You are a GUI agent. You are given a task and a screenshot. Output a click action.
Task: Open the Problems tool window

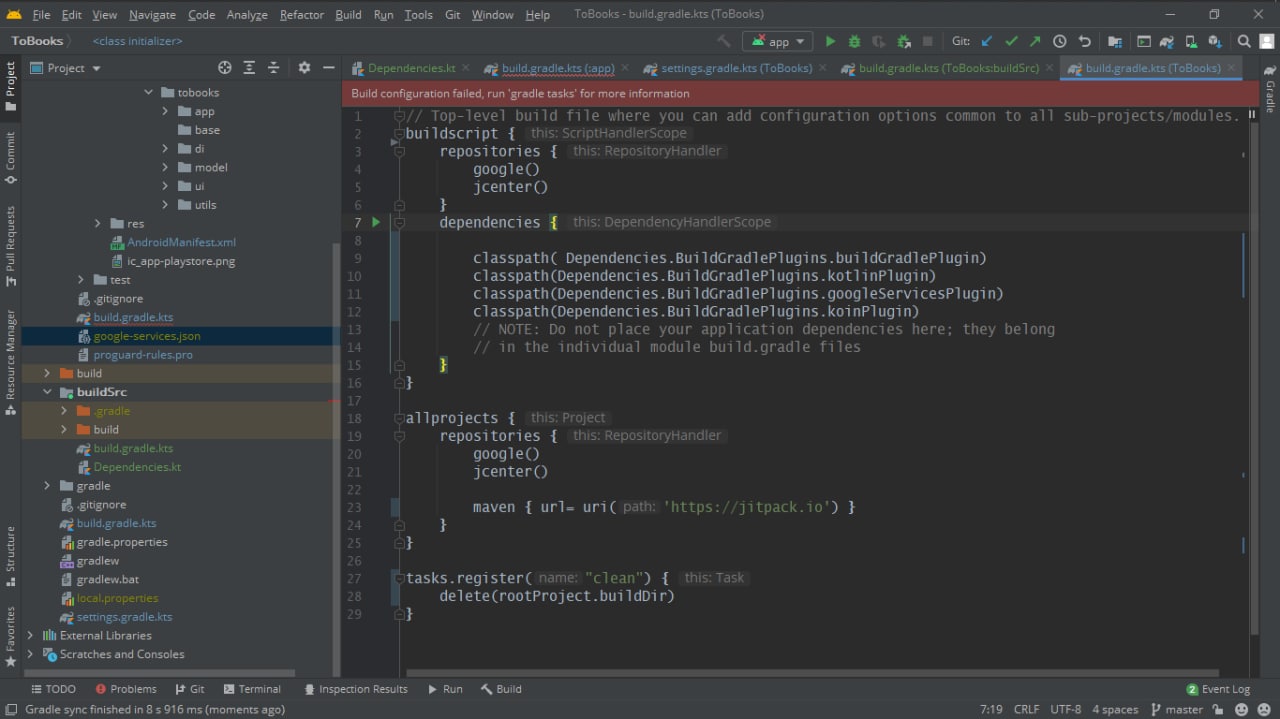point(125,689)
